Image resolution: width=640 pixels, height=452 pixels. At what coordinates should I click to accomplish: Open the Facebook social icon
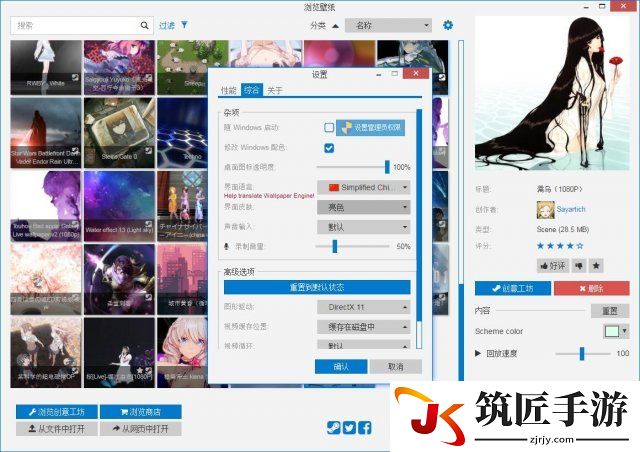coord(365,428)
